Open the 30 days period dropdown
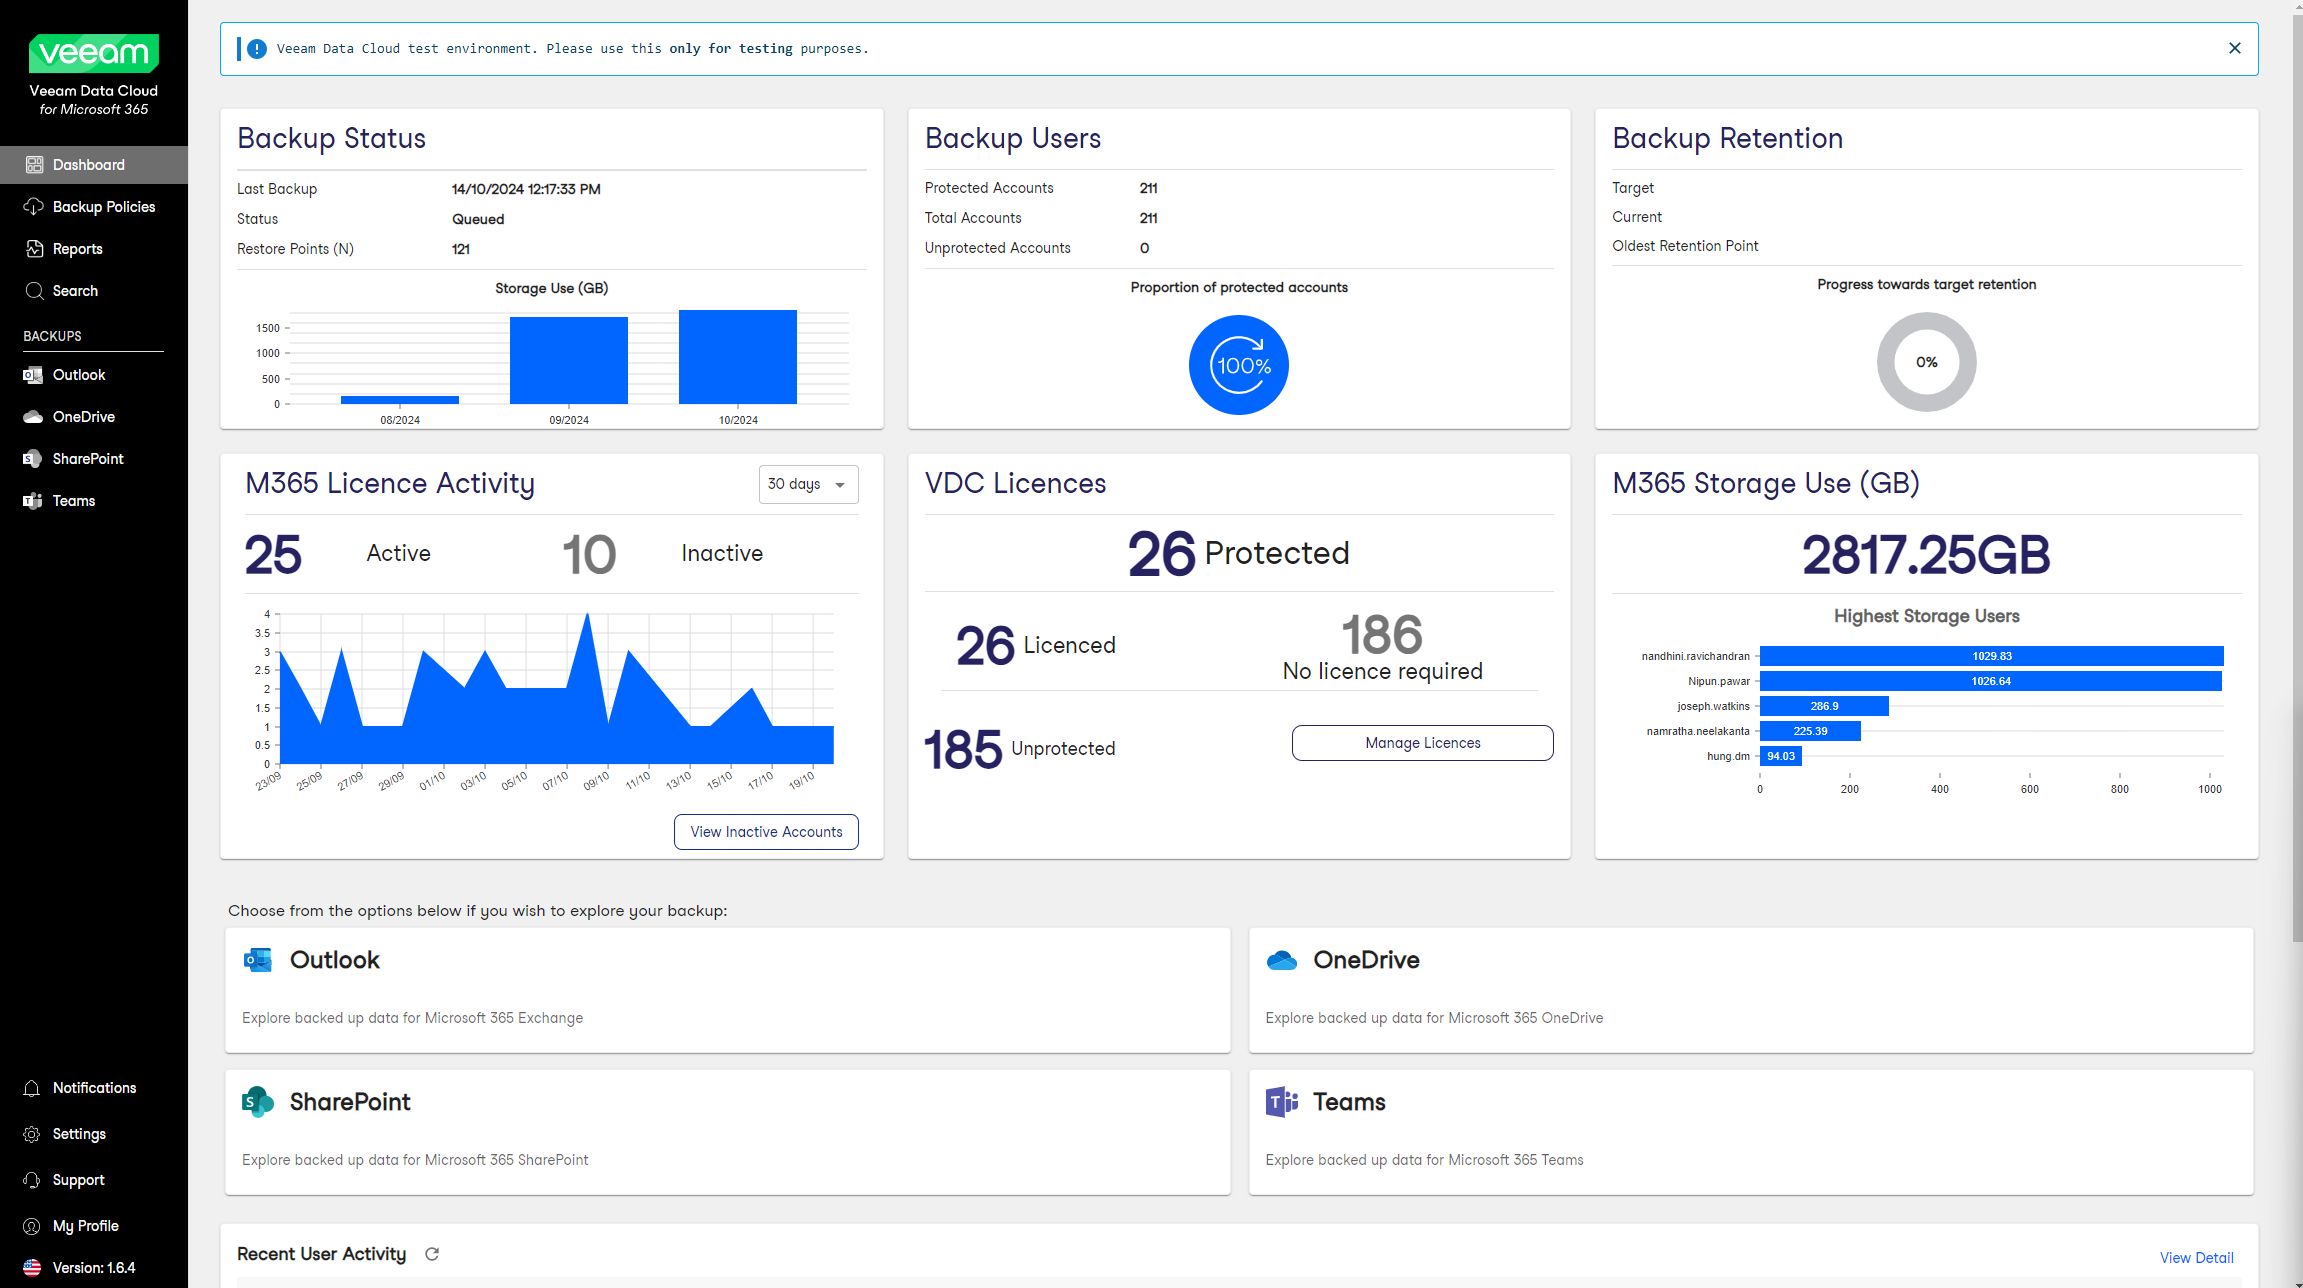 [808, 484]
